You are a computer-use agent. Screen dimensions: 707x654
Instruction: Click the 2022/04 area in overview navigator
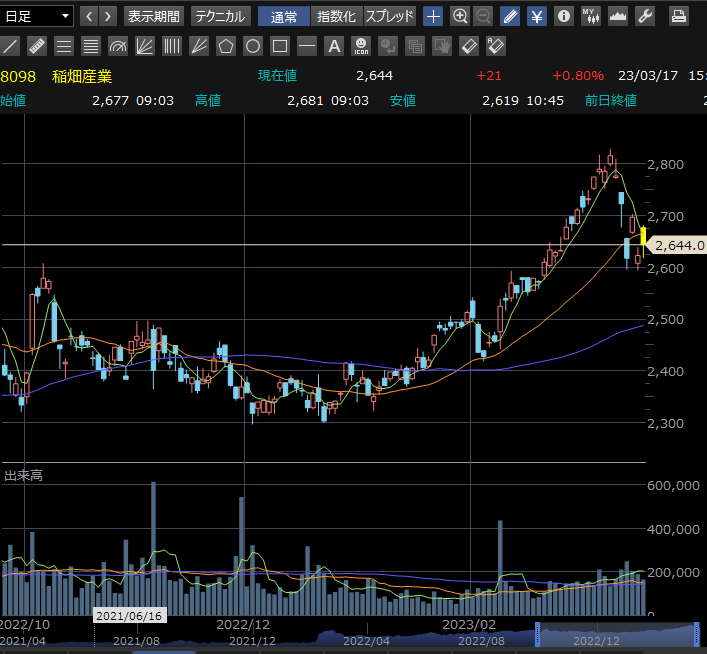click(x=366, y=640)
